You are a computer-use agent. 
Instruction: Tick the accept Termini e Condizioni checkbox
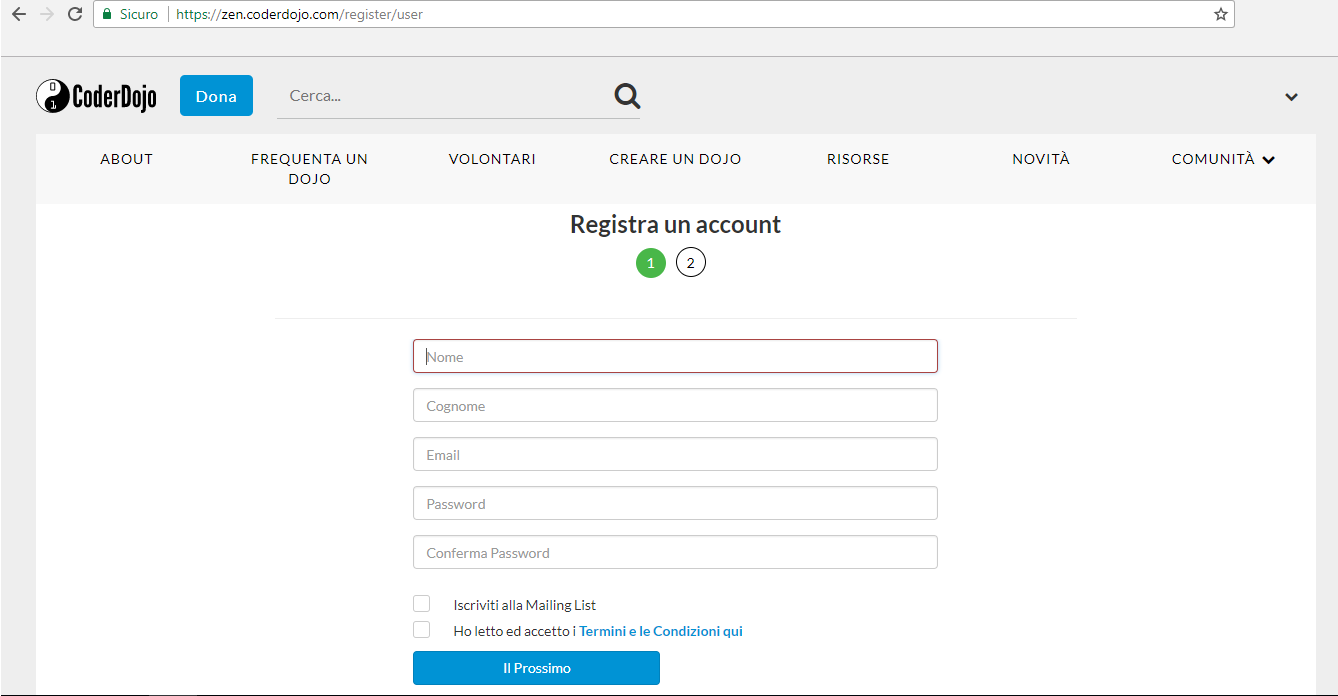coord(422,630)
